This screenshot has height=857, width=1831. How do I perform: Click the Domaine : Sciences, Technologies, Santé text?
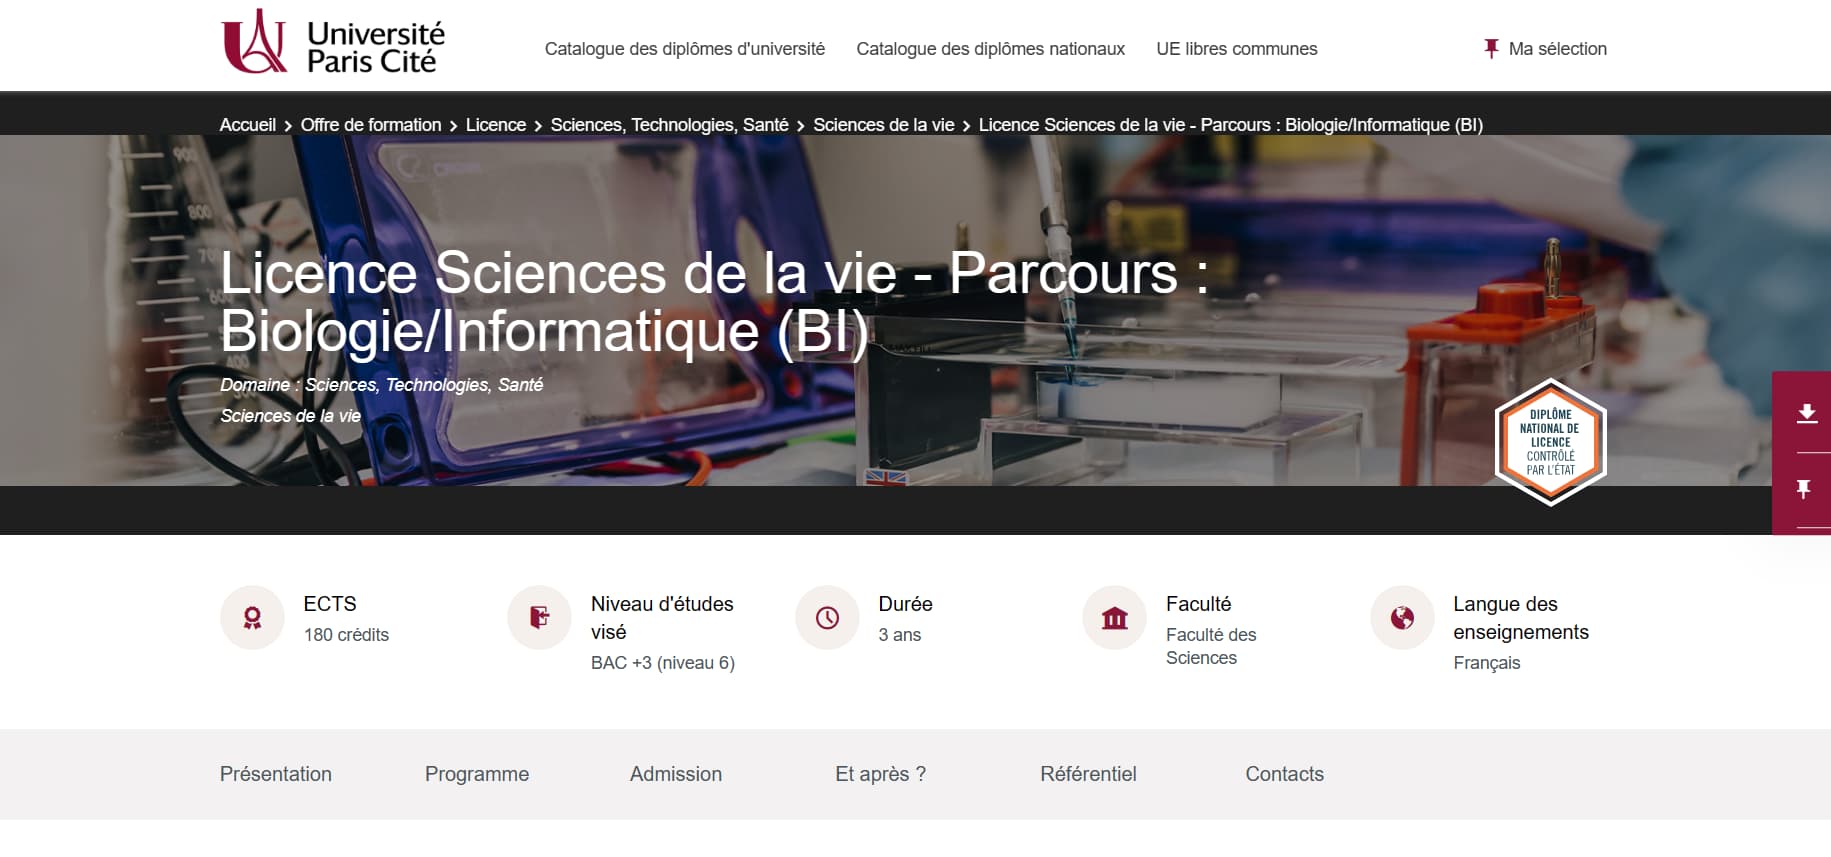[382, 385]
